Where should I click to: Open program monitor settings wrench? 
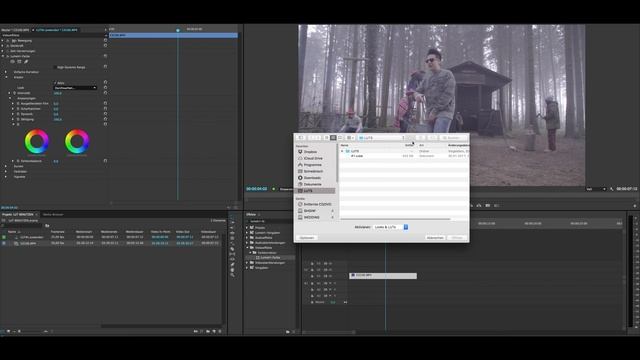point(611,189)
